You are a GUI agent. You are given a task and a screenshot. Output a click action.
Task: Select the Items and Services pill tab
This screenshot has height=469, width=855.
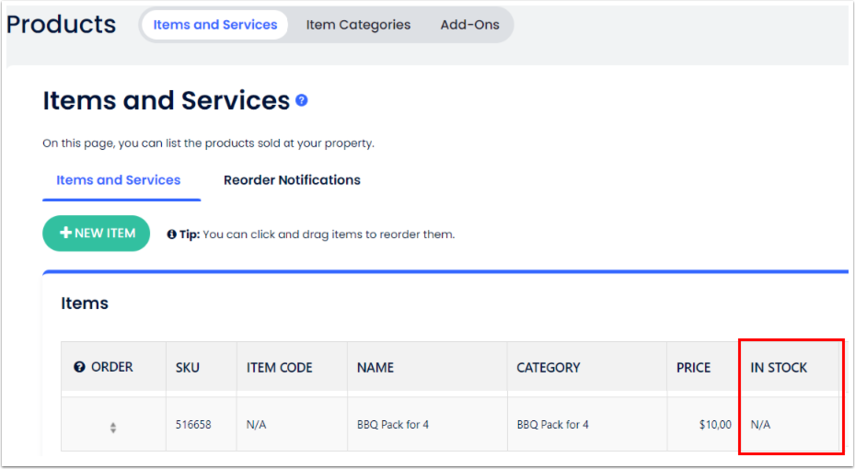tap(215, 25)
